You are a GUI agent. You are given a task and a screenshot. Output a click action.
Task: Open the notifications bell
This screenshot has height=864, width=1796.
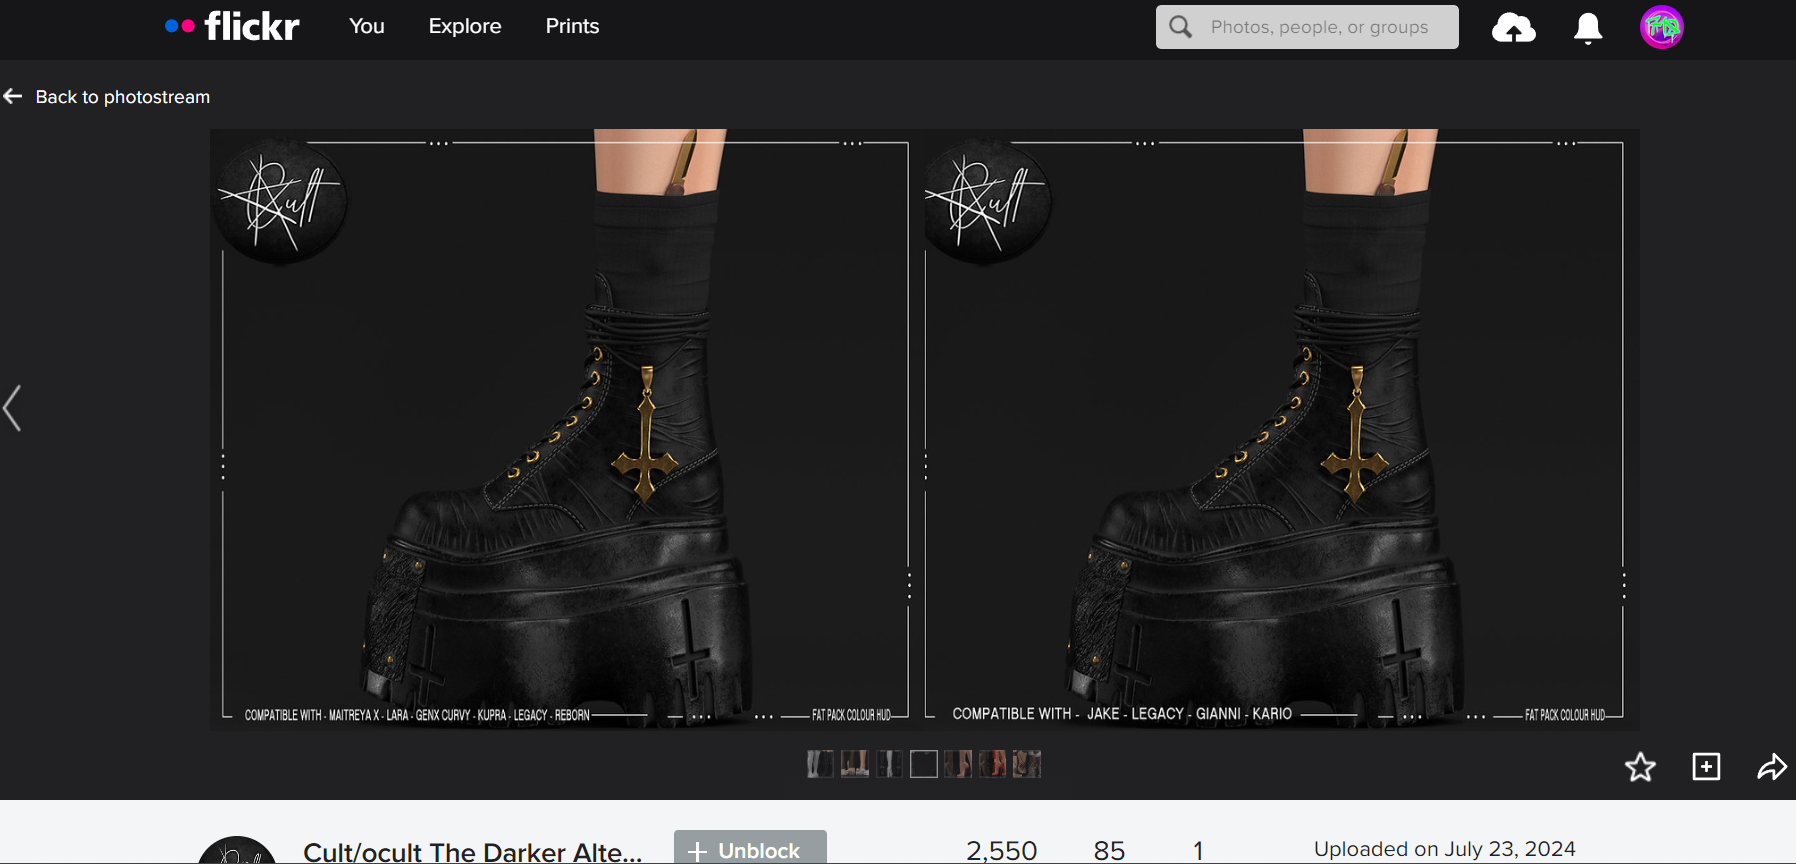click(x=1588, y=28)
